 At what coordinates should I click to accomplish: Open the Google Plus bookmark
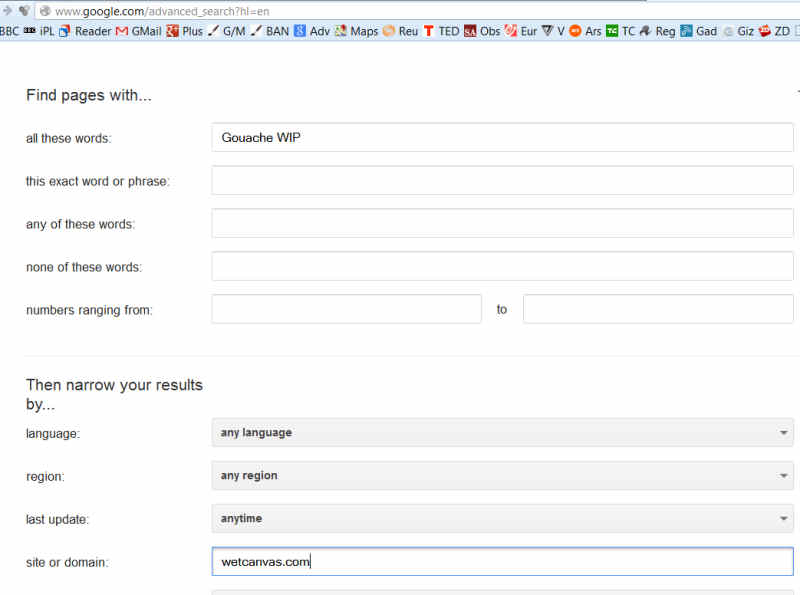[x=185, y=32]
